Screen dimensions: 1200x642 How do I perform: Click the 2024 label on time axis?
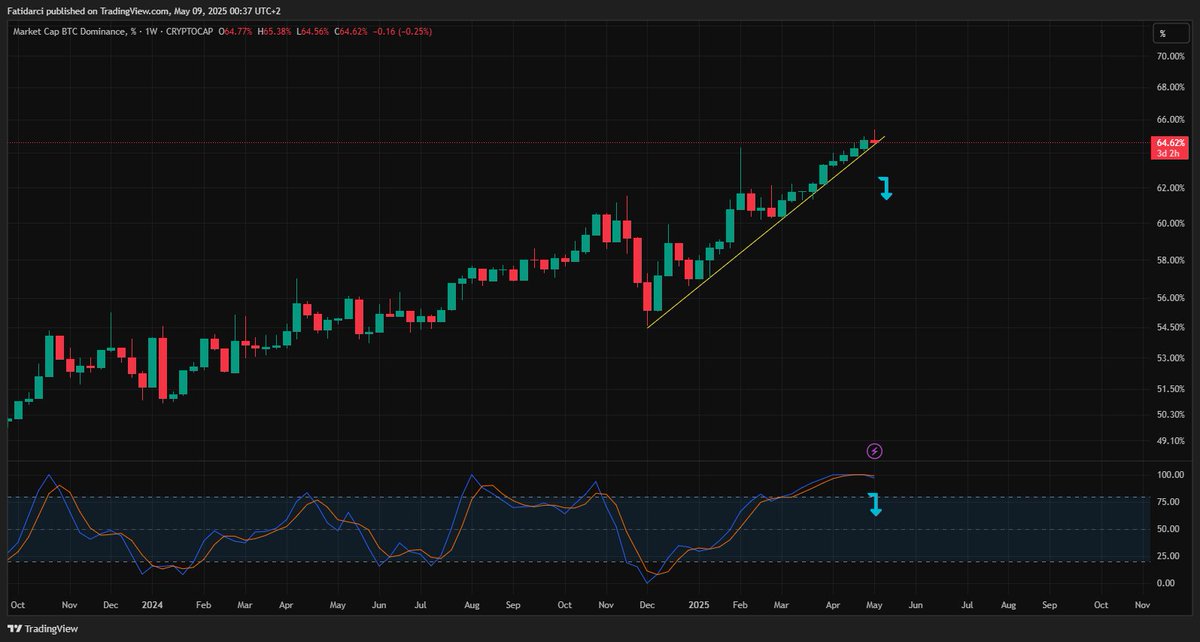(x=152, y=606)
